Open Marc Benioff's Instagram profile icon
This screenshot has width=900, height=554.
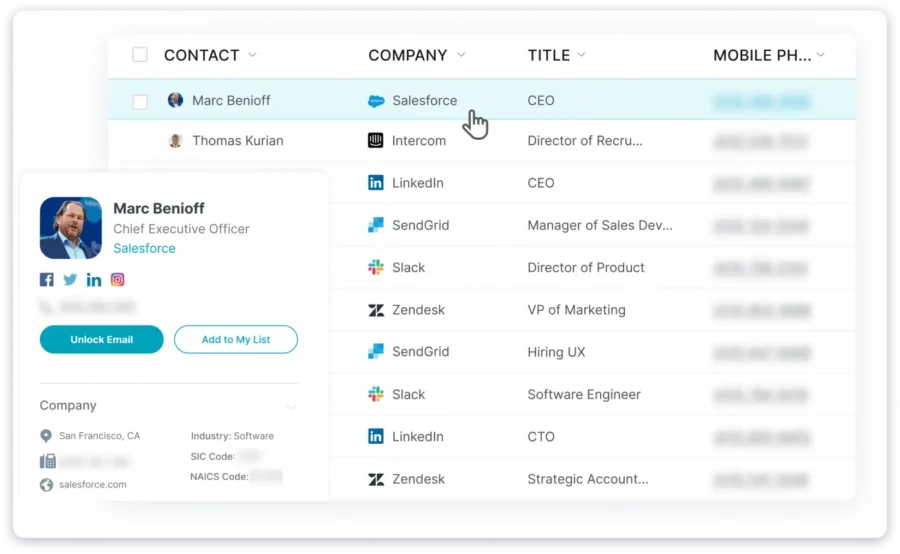118,280
